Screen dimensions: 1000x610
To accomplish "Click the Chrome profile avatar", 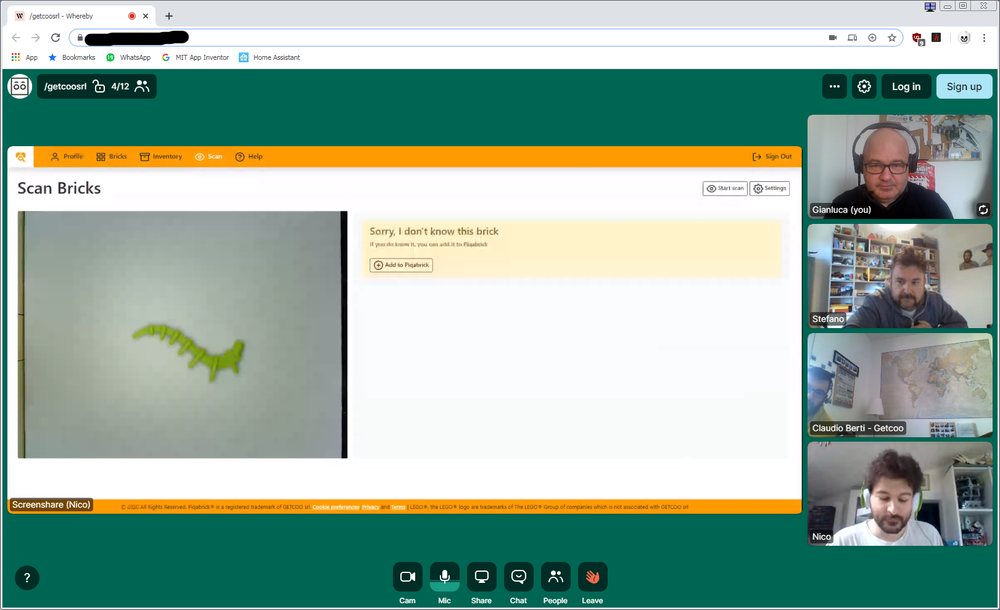I will click(964, 38).
